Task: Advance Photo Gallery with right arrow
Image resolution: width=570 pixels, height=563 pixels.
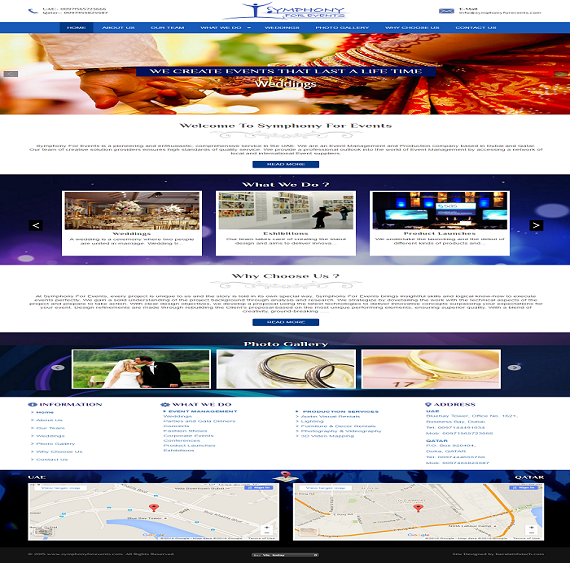Action: pos(514,367)
